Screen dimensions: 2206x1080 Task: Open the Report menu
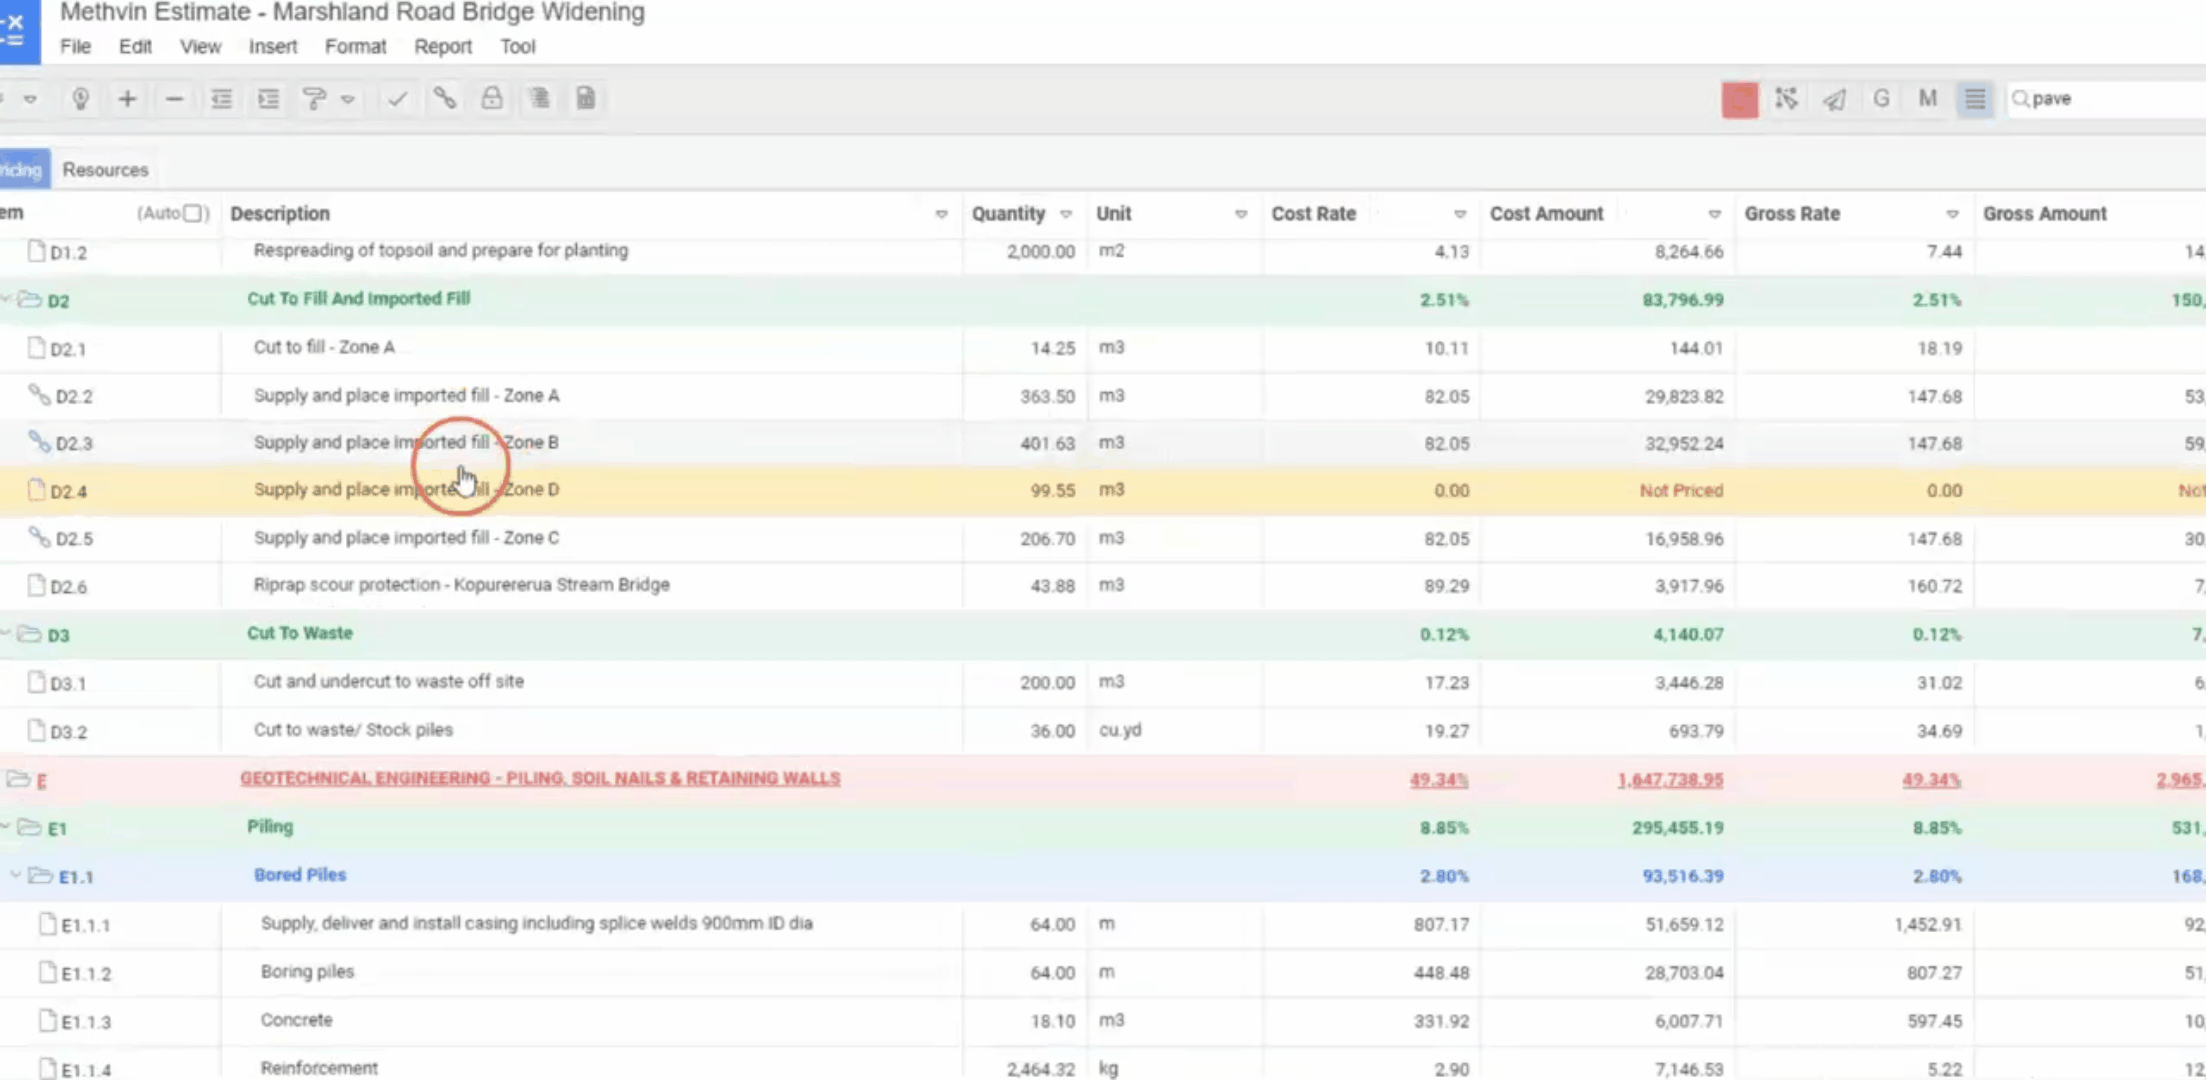pyautogui.click(x=442, y=47)
